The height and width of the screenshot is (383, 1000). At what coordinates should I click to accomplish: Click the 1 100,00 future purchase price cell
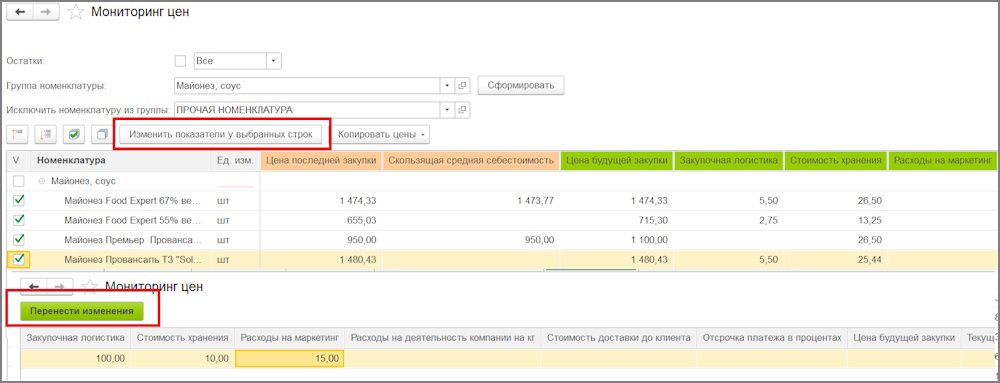(617, 240)
